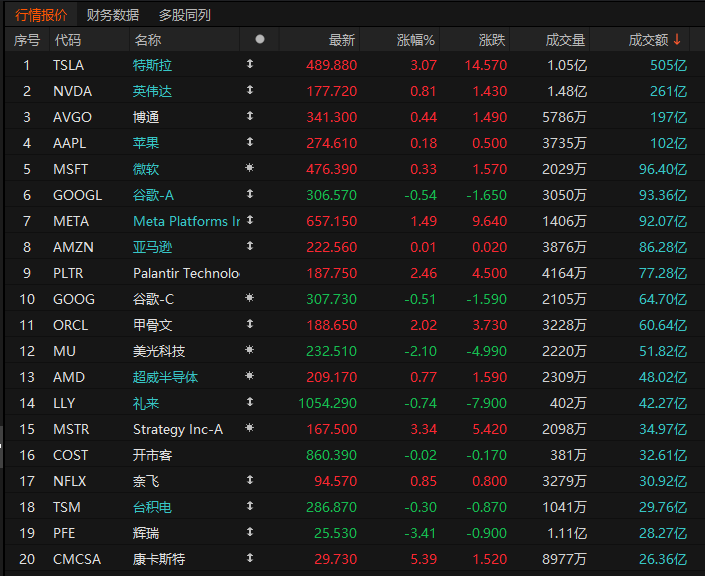This screenshot has height=576, width=705.
Task: Open 超威半导体 stock name link
Action: pyautogui.click(x=165, y=377)
